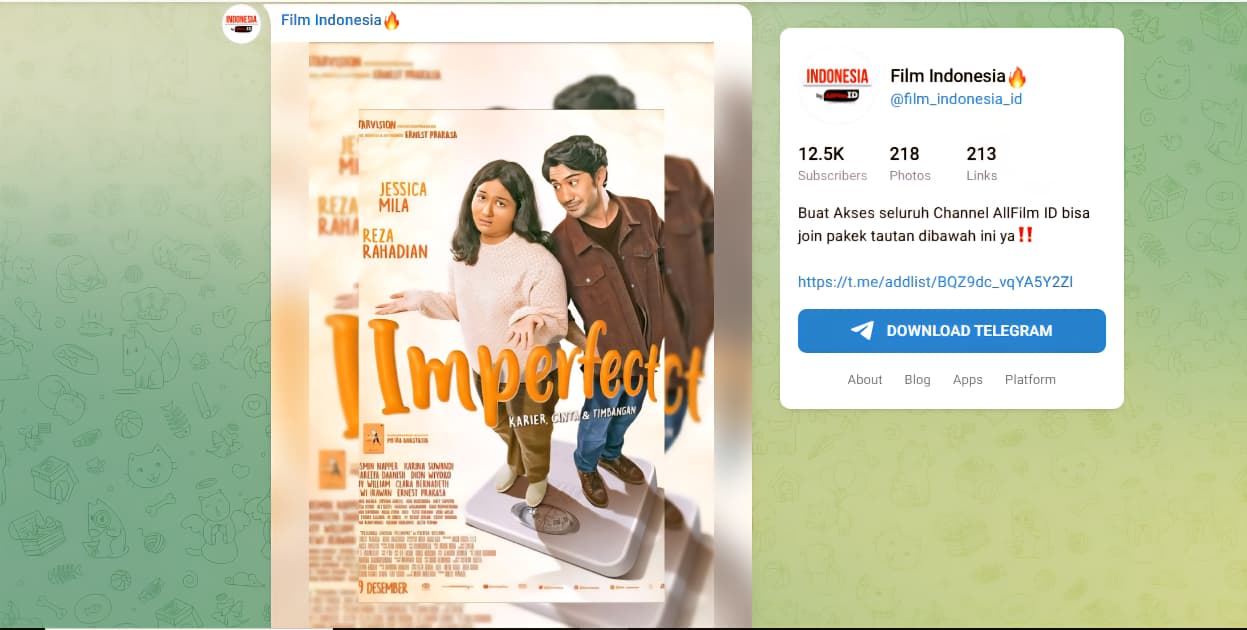
Task: Click the paper plane icon on download button
Action: click(x=862, y=331)
